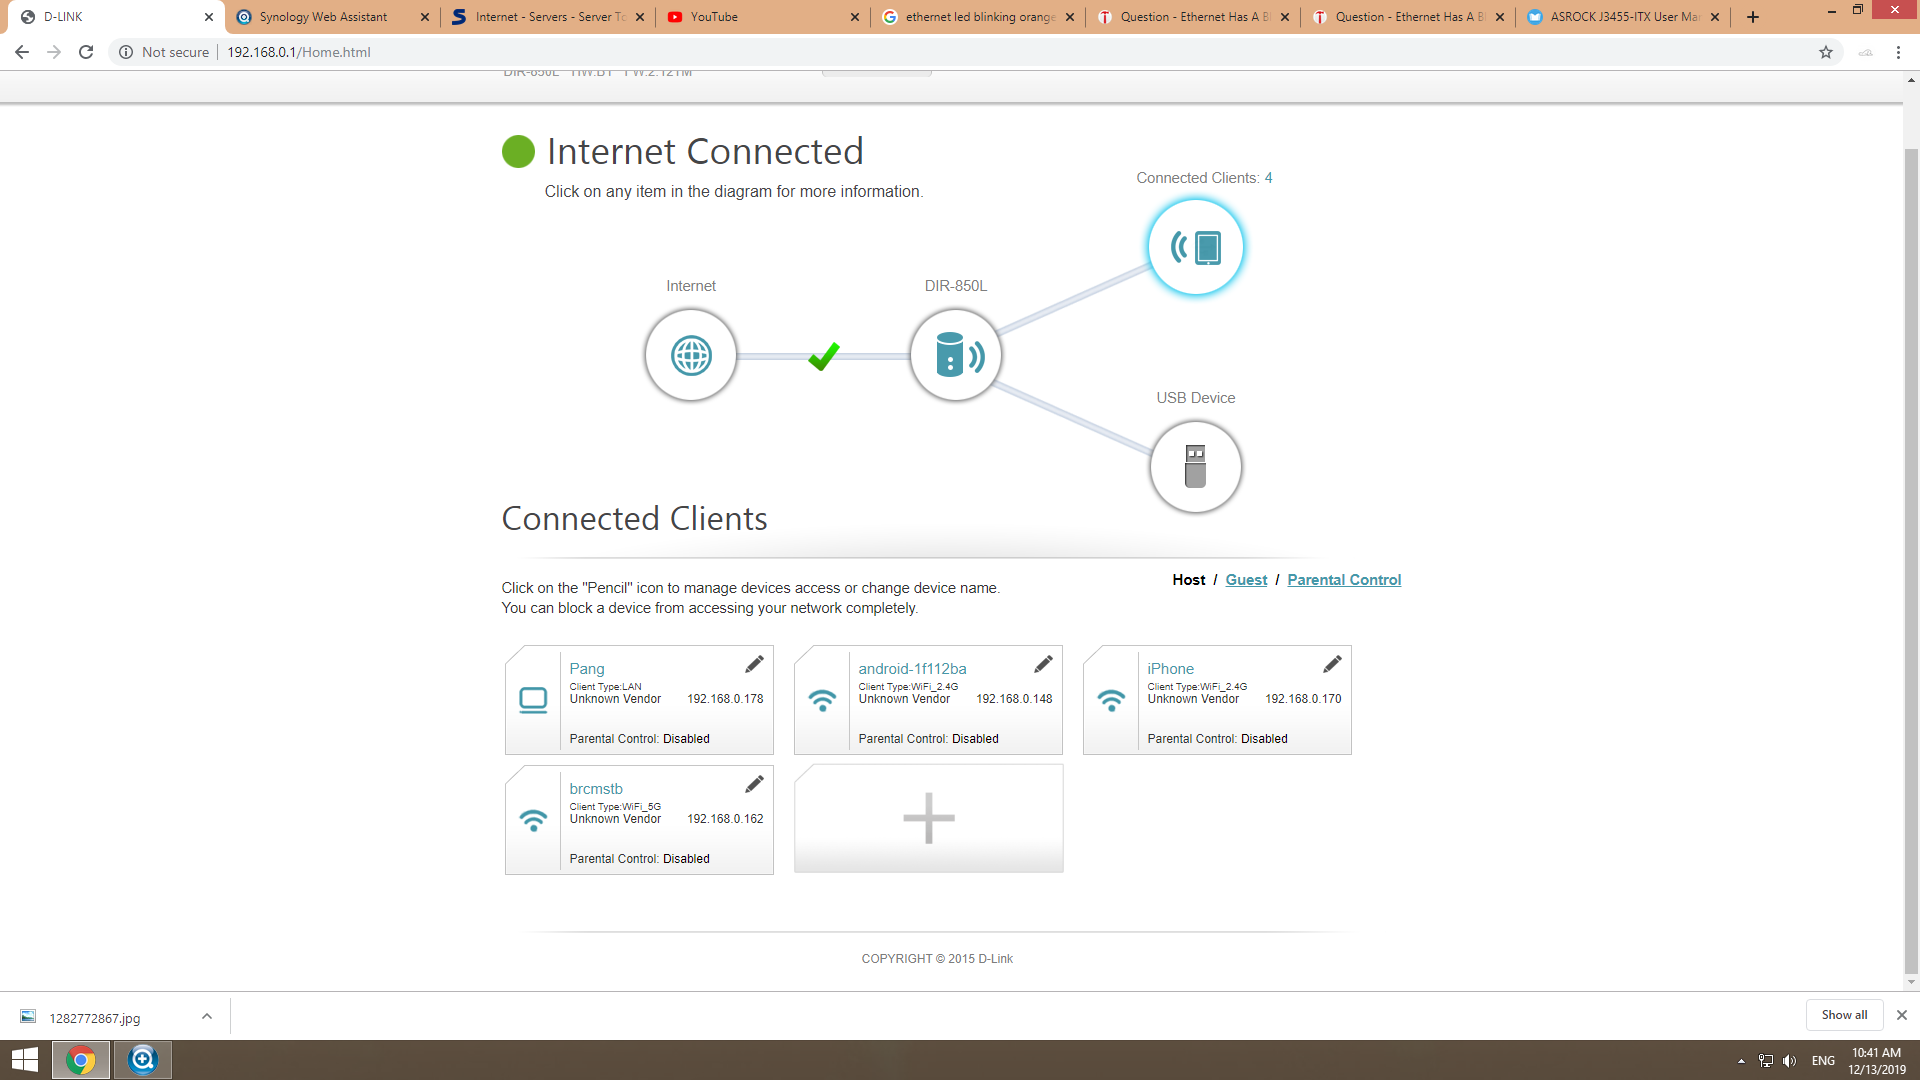Open the Windows Start menu
The height and width of the screenshot is (1080, 1920).
click(x=25, y=1060)
